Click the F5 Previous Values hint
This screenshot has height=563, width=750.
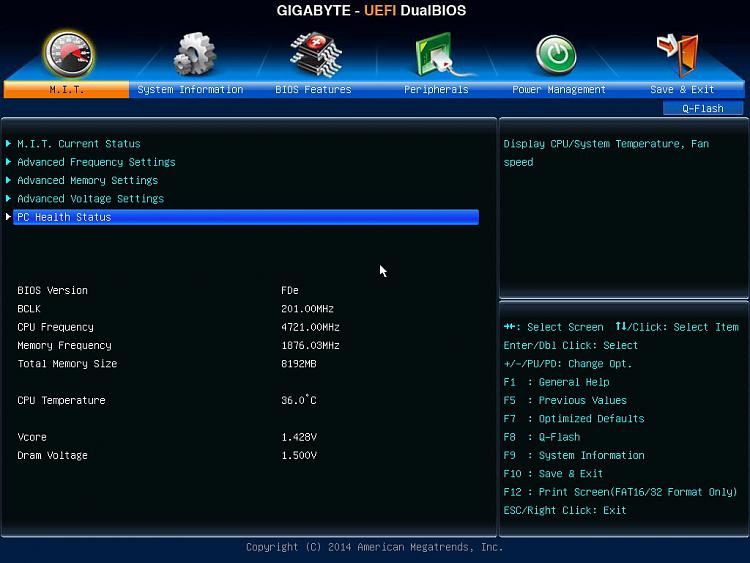click(565, 400)
